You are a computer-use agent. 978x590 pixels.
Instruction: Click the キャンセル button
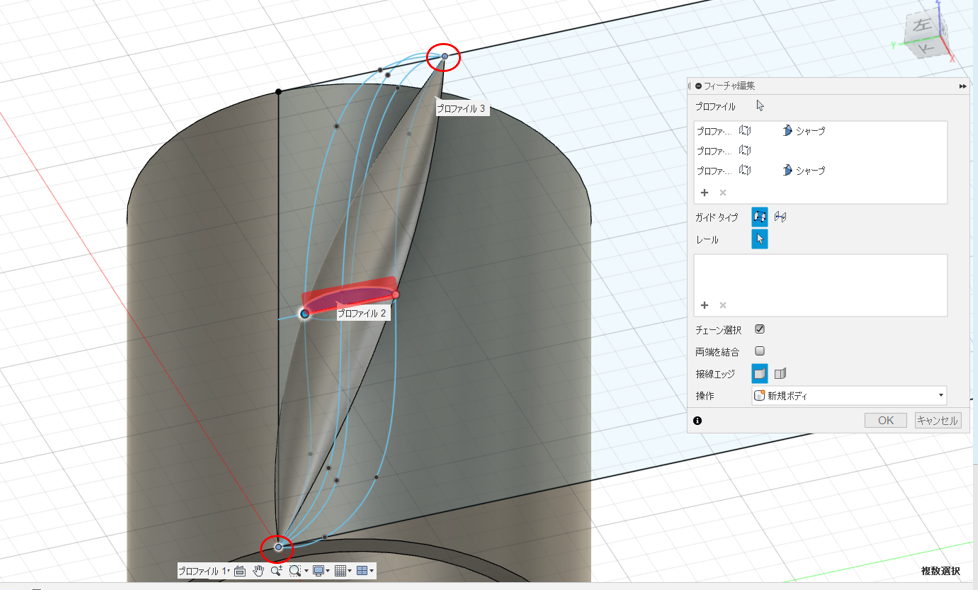(937, 420)
